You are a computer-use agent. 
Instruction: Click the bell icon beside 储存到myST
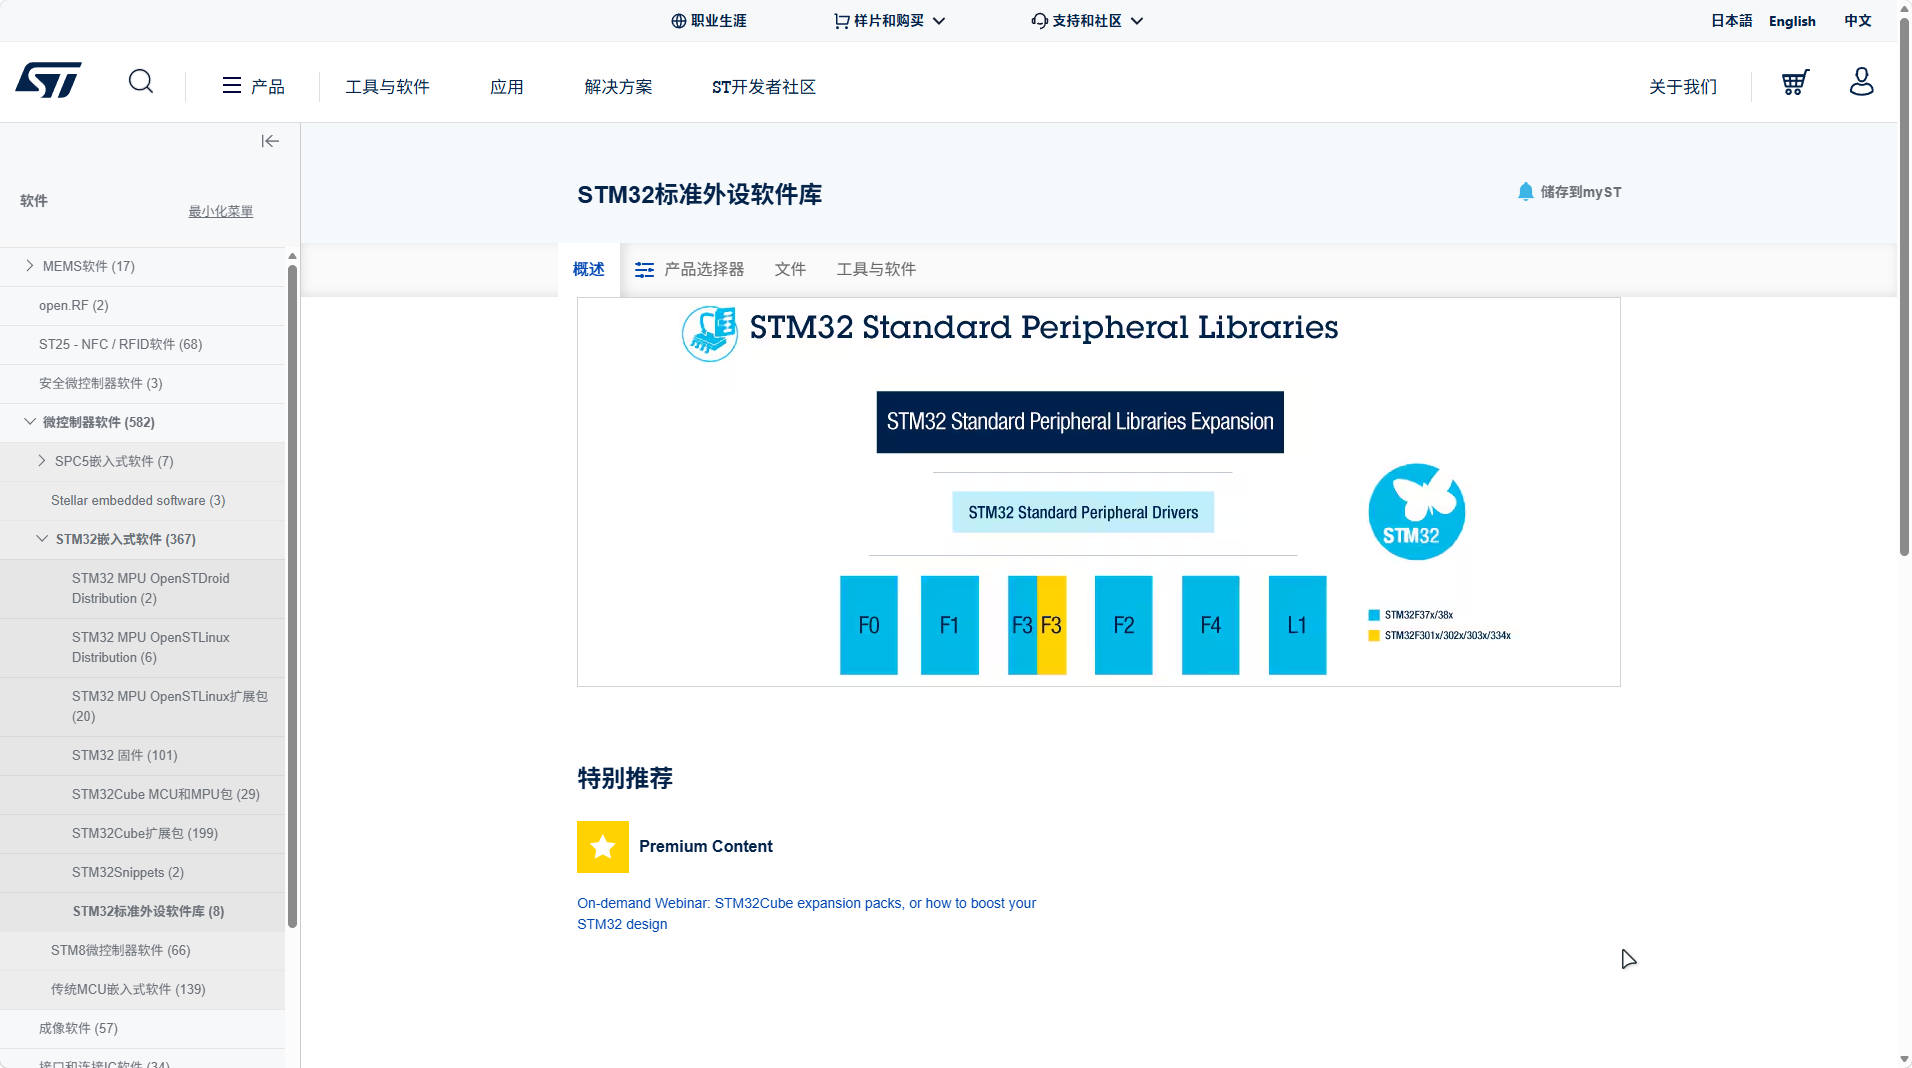coord(1525,191)
